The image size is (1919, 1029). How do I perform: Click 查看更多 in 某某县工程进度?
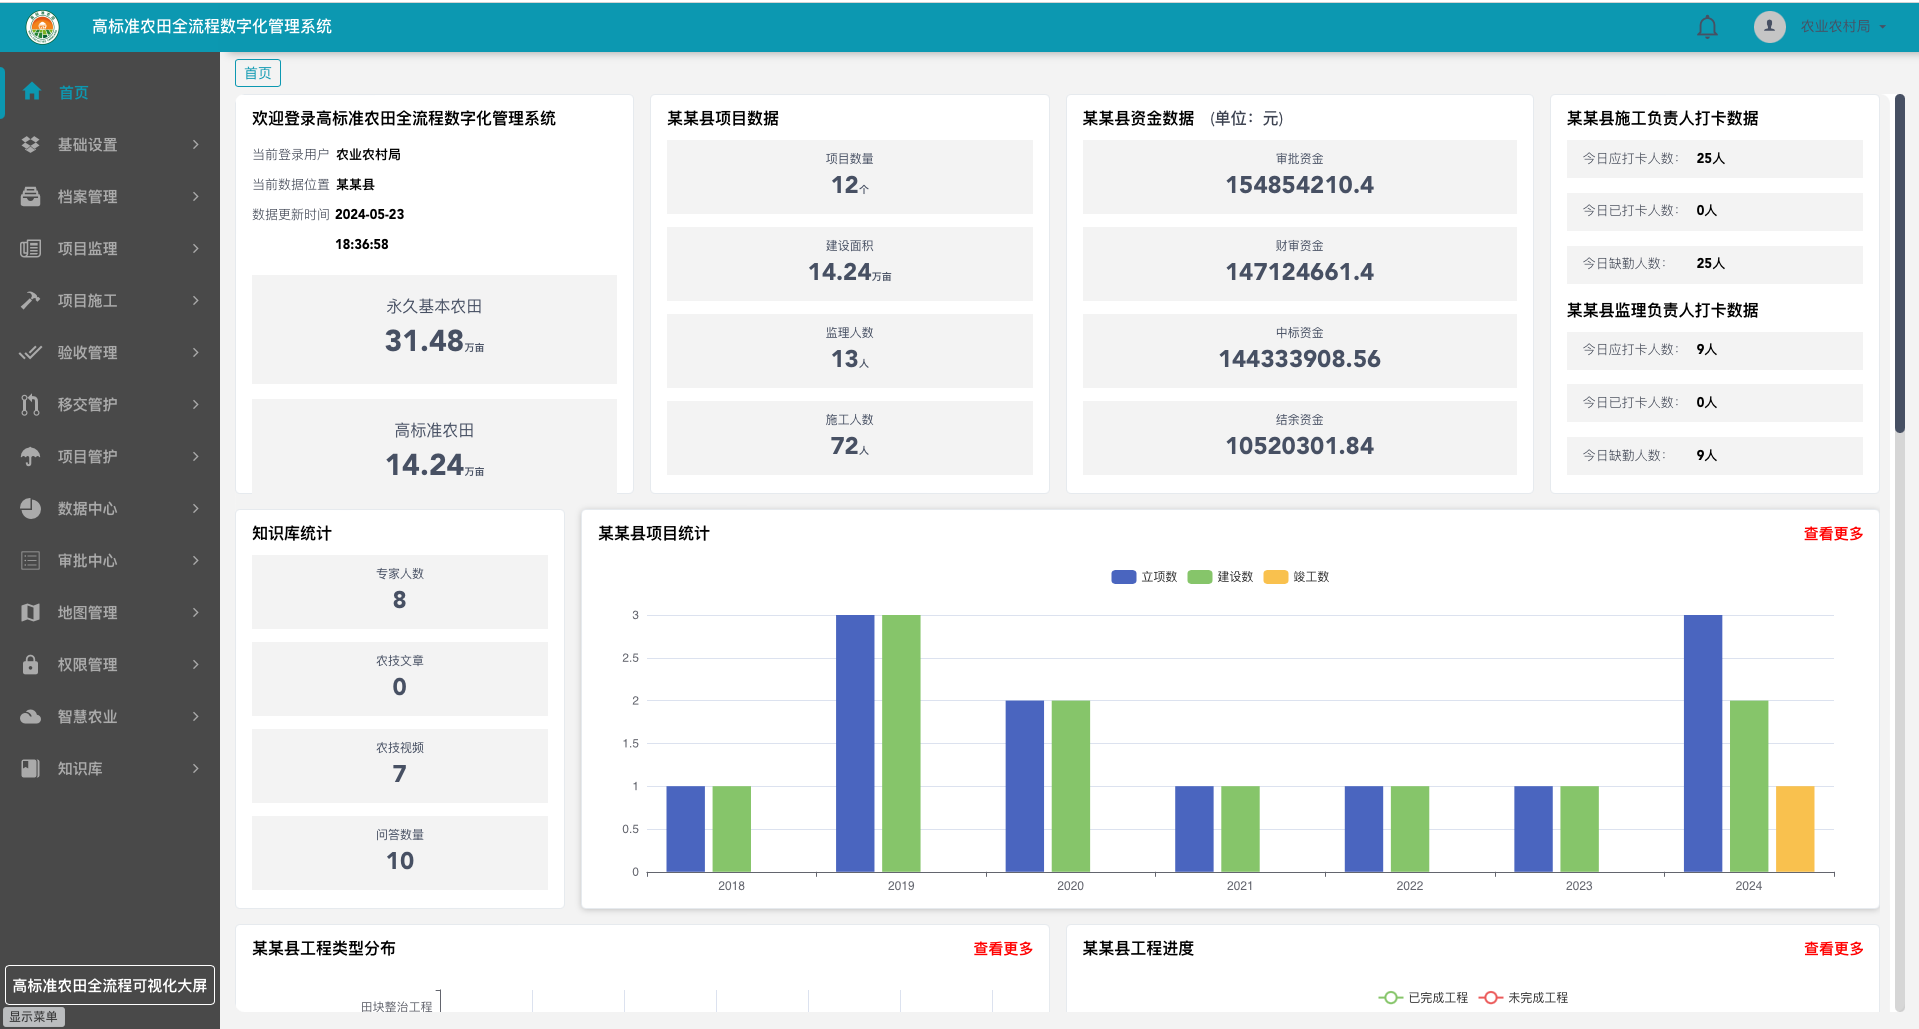1833,949
